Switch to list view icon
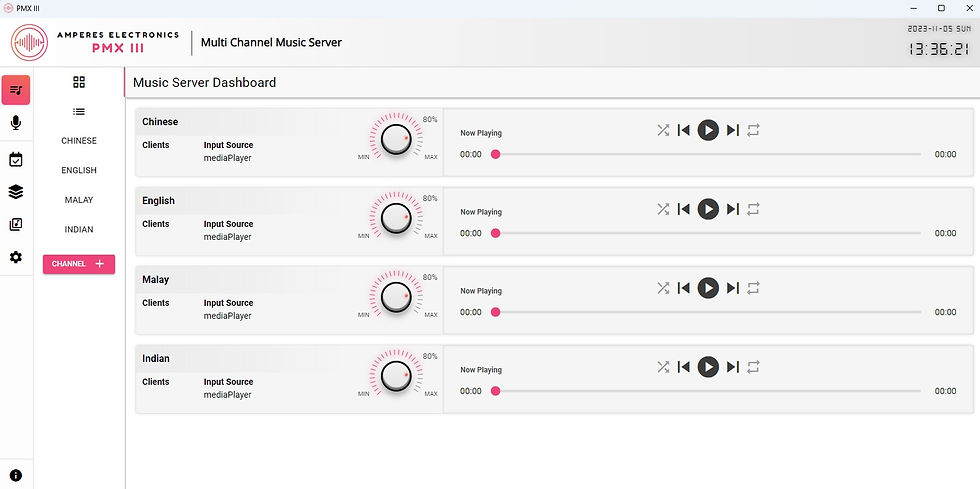Screen dimensions: 980x489 (x=79, y=112)
